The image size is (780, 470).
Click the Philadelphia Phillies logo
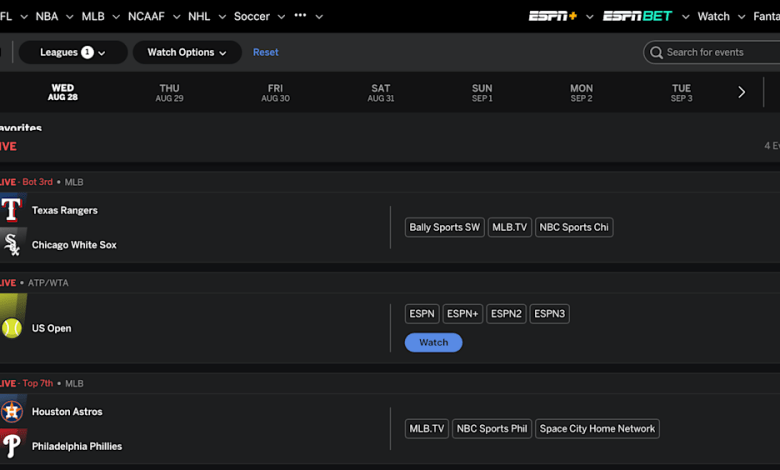coord(11,446)
